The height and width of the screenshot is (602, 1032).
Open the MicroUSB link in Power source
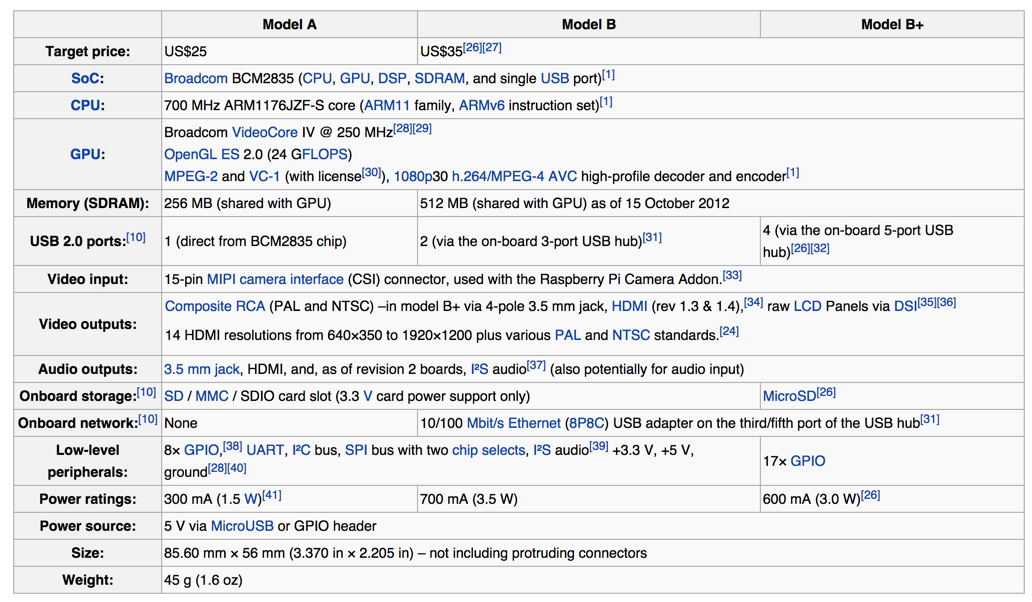tap(242, 526)
